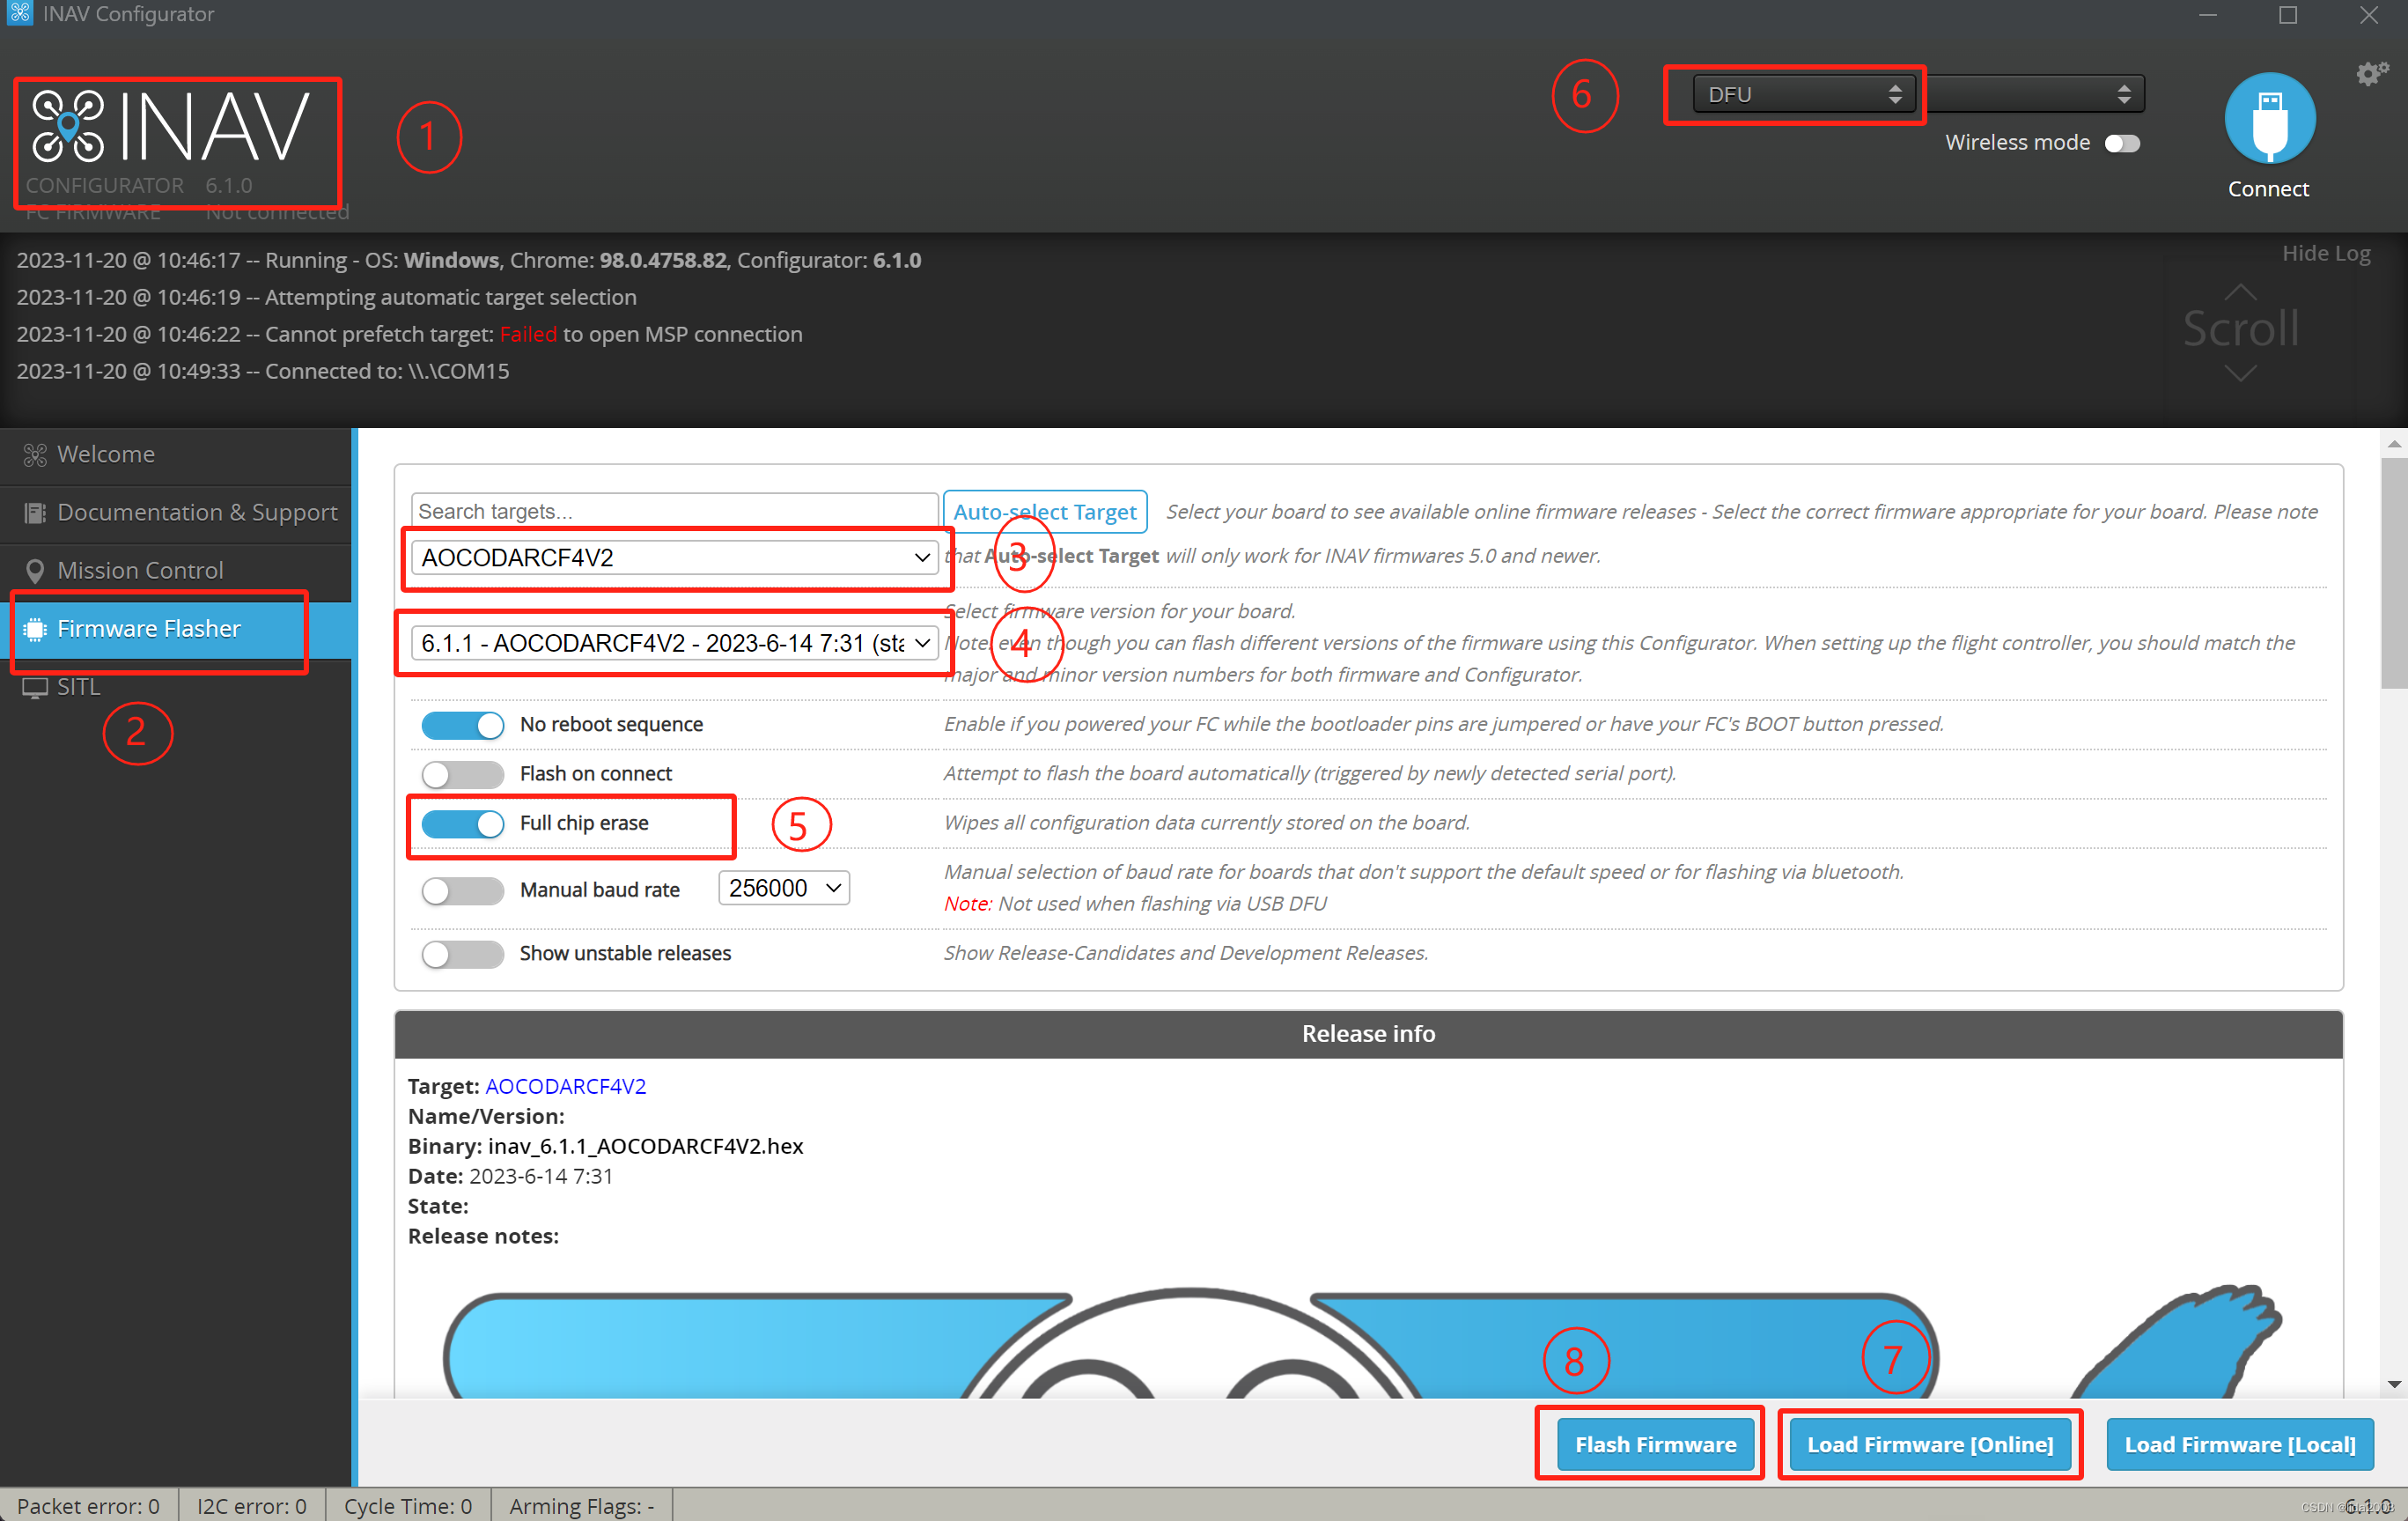Open the settings gear icon
The width and height of the screenshot is (2408, 1521).
[x=2371, y=74]
